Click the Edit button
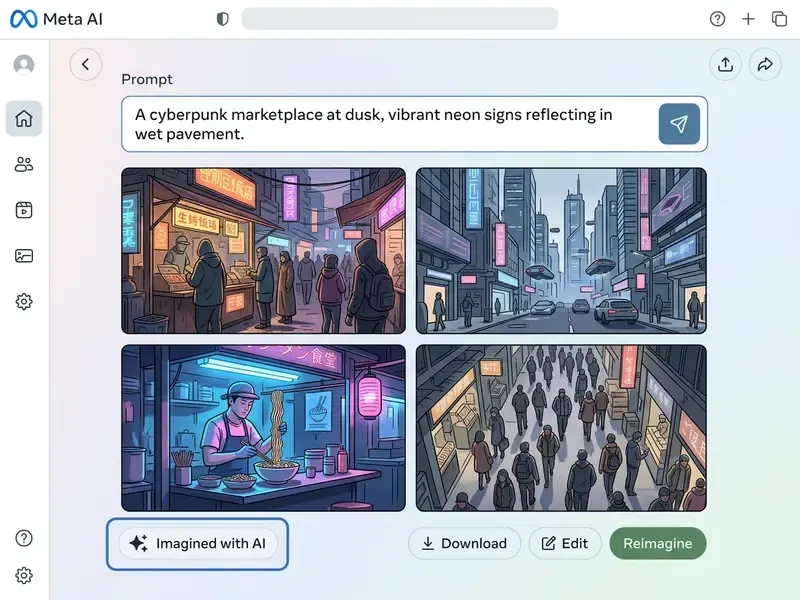The height and width of the screenshot is (600, 800). click(x=565, y=543)
